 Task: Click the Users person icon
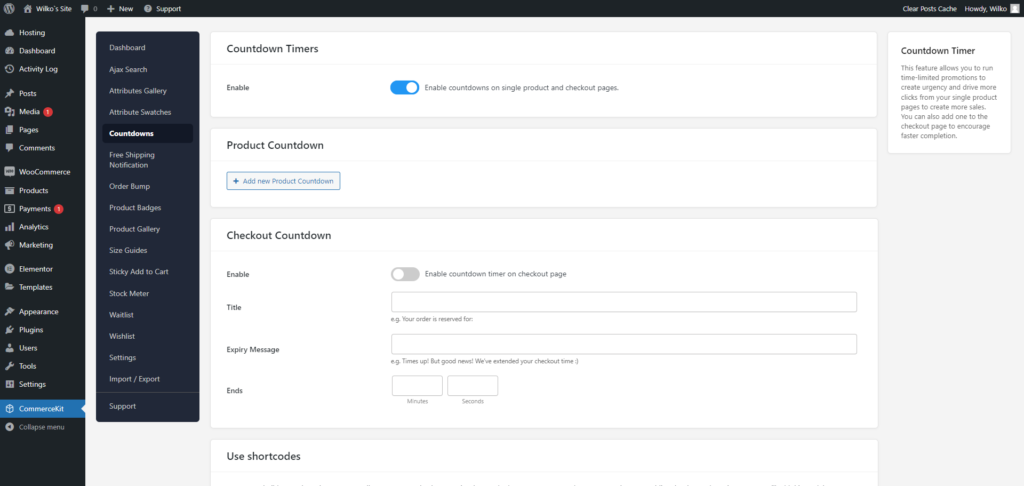pos(9,348)
